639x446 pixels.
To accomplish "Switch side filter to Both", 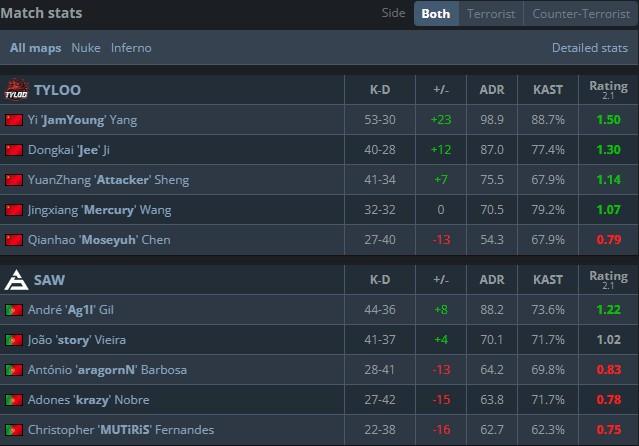I will [435, 14].
